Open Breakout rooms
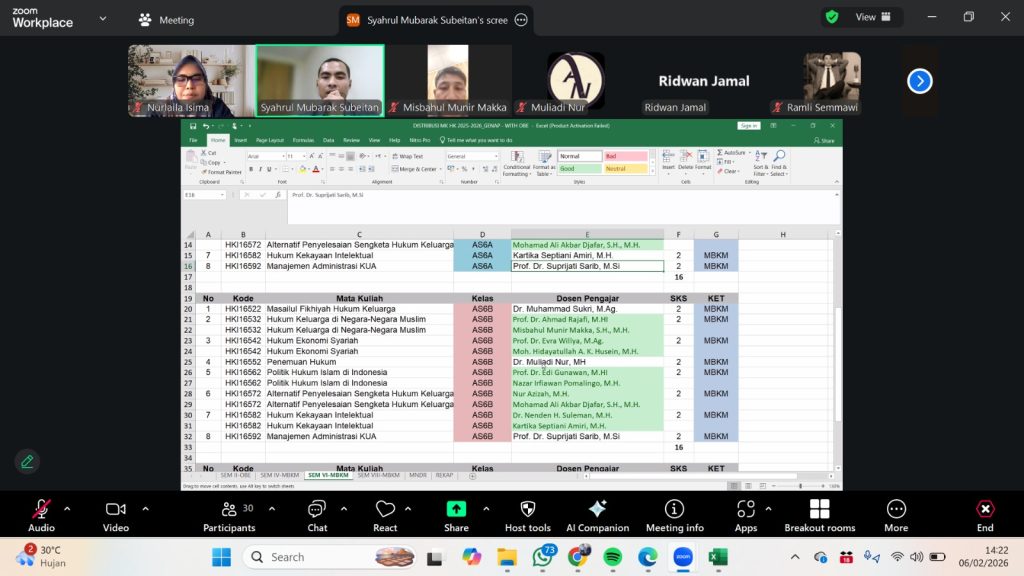Image resolution: width=1024 pixels, height=576 pixels. click(819, 514)
